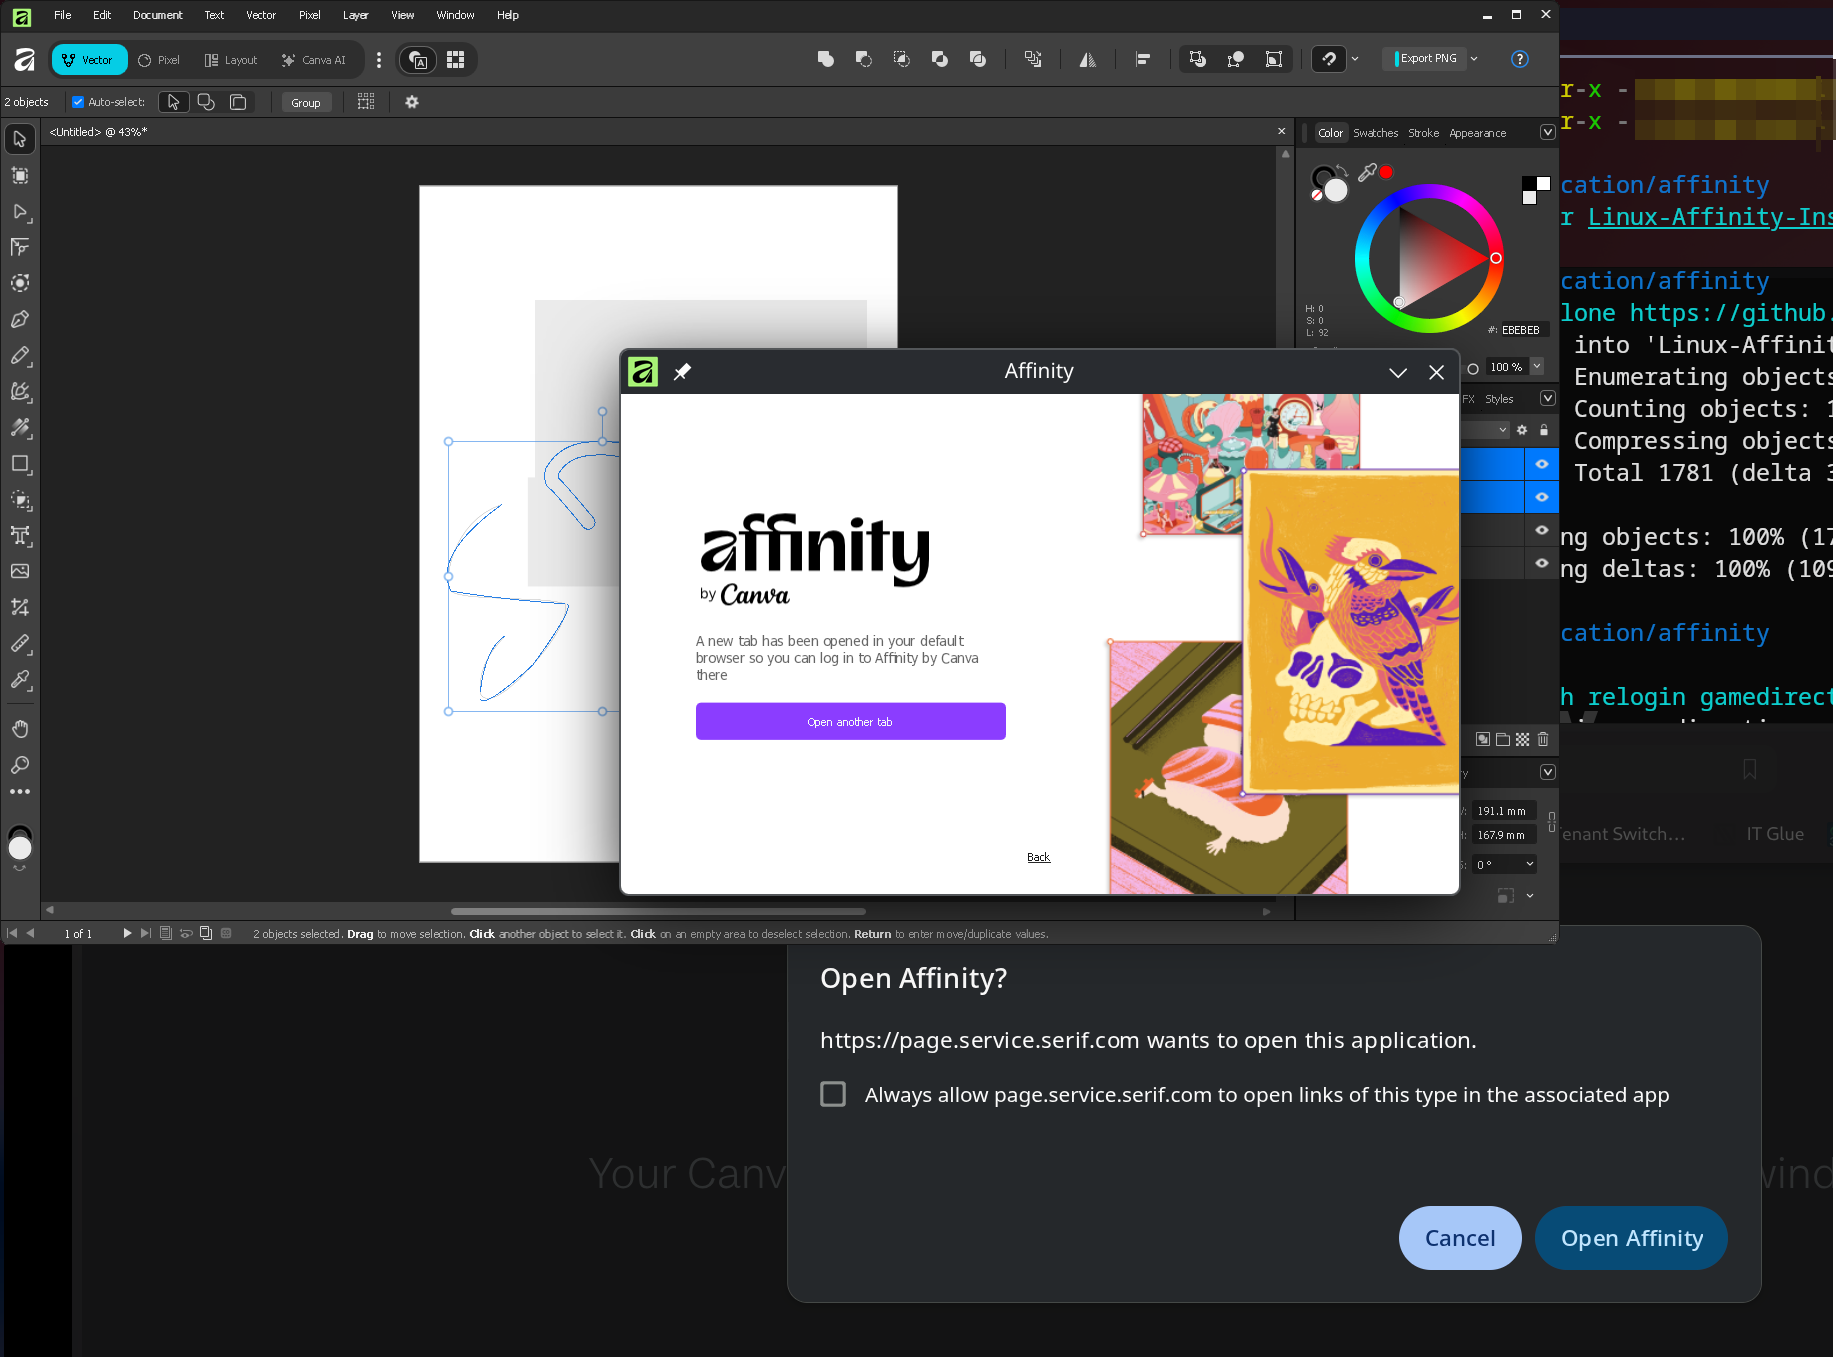Toggle visibility of the third layer row
This screenshot has width=1837, height=1357.
click(1542, 530)
